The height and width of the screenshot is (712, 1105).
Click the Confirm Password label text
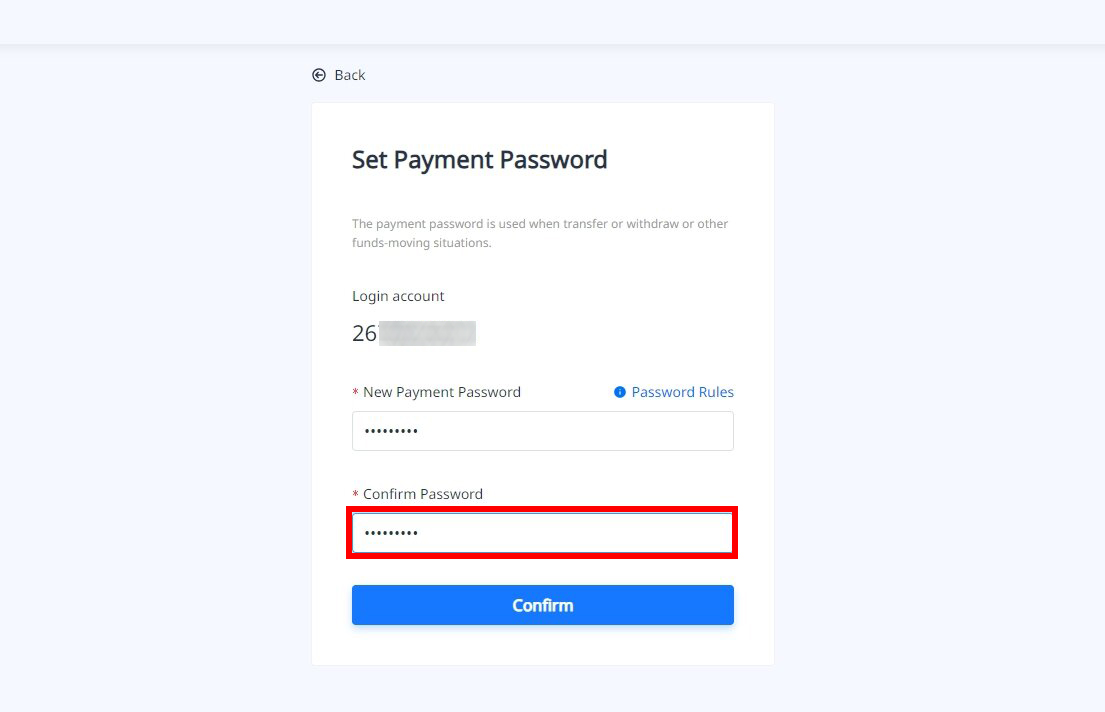click(x=422, y=494)
